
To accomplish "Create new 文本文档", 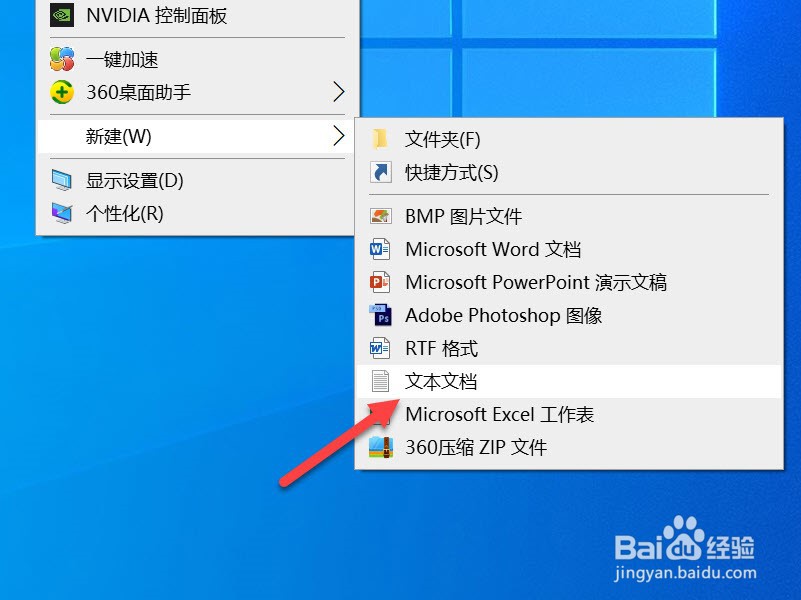I will [569, 381].
